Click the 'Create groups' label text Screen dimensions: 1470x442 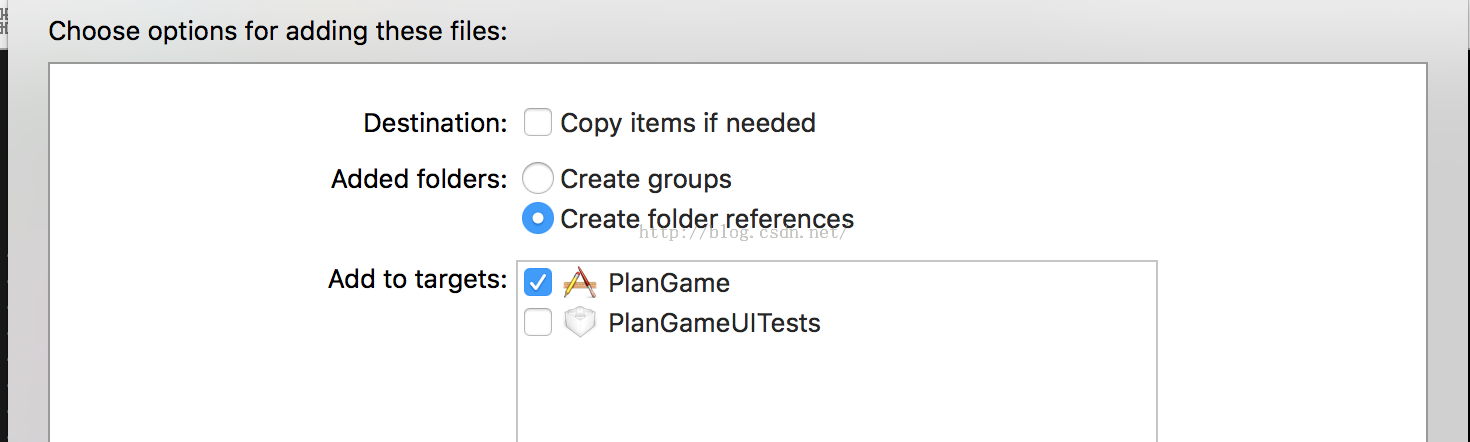[x=646, y=179]
